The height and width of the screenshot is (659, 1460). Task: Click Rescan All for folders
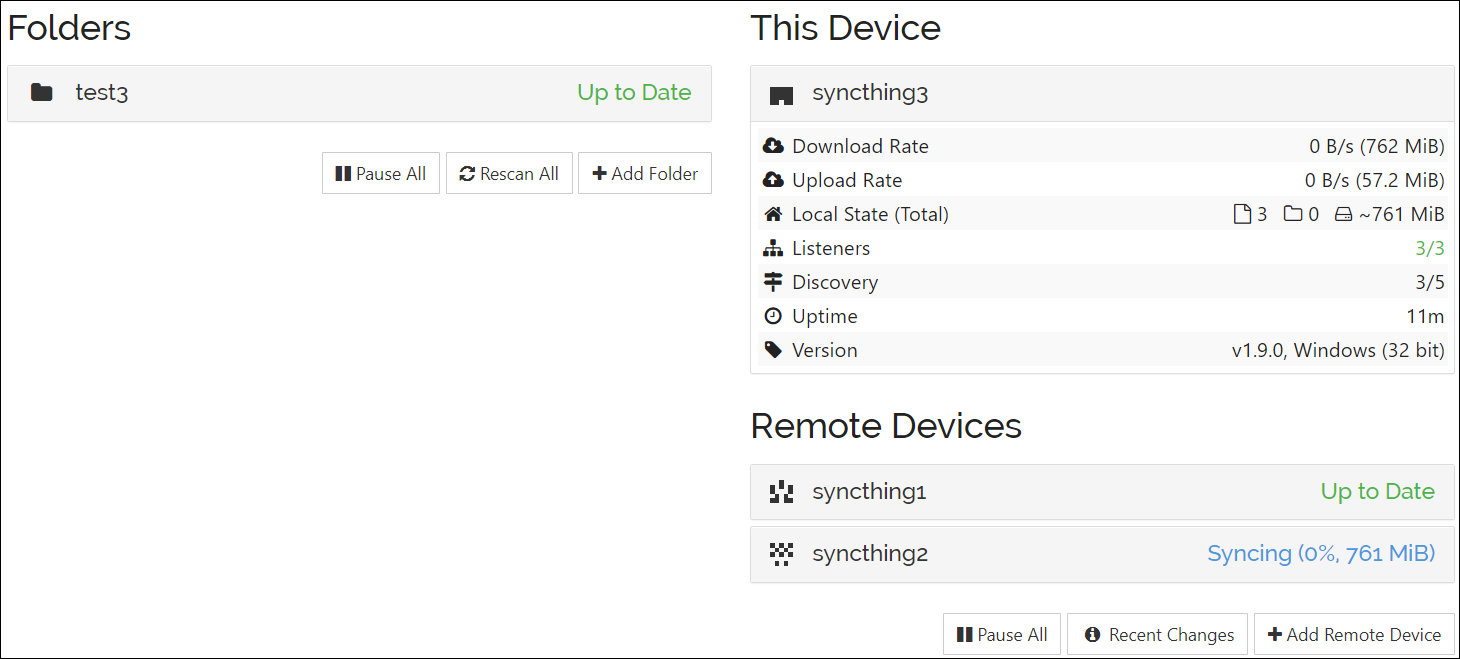click(509, 173)
